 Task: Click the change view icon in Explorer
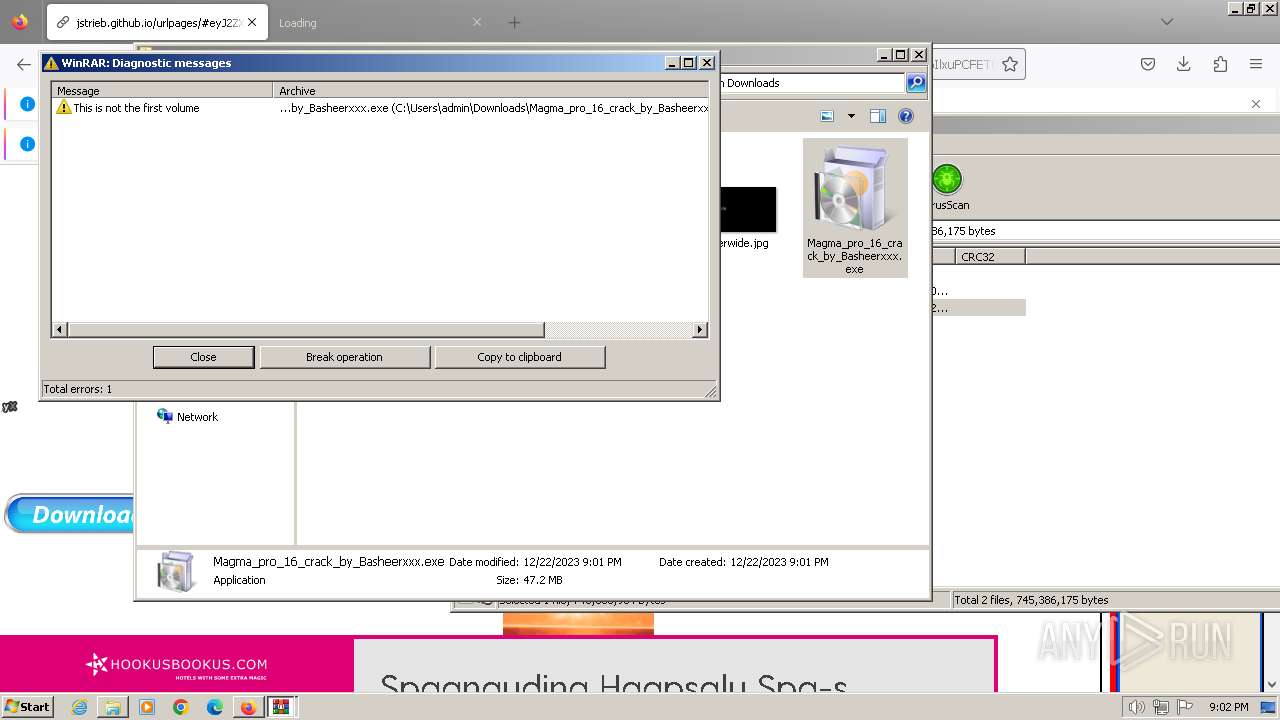tap(827, 116)
